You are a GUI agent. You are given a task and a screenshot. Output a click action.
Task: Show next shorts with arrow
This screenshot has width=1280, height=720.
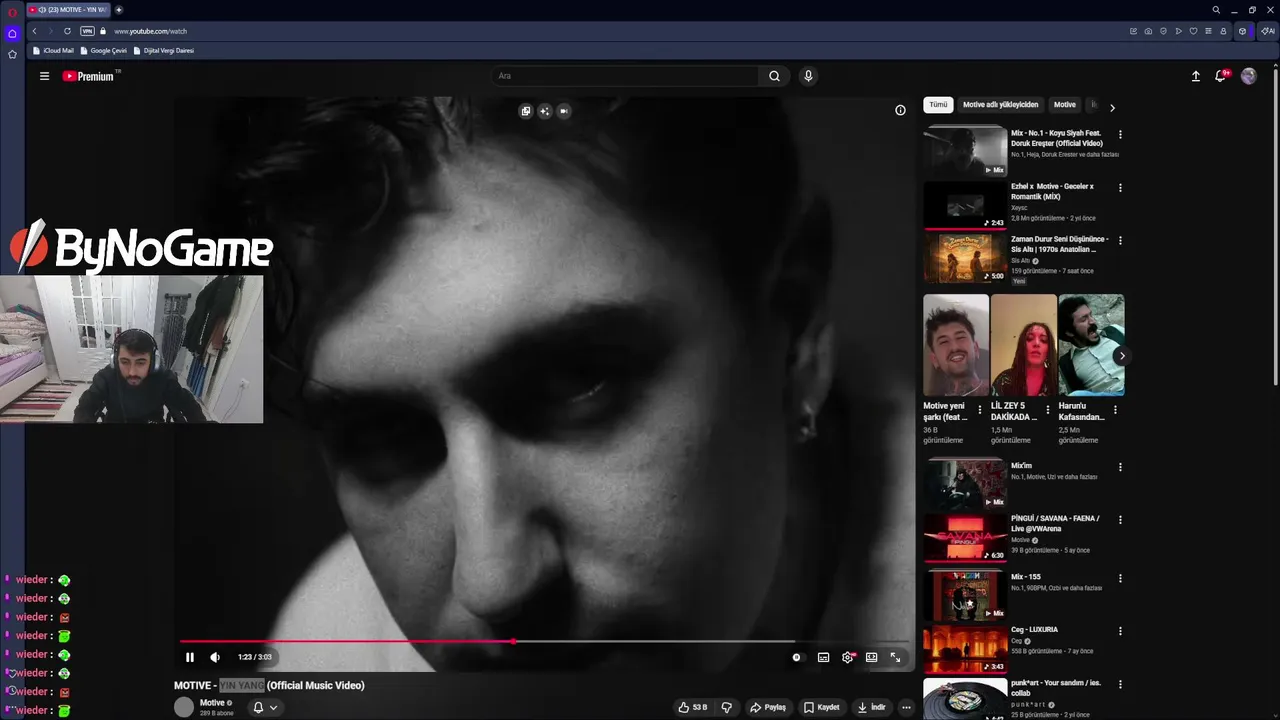[x=1122, y=356]
